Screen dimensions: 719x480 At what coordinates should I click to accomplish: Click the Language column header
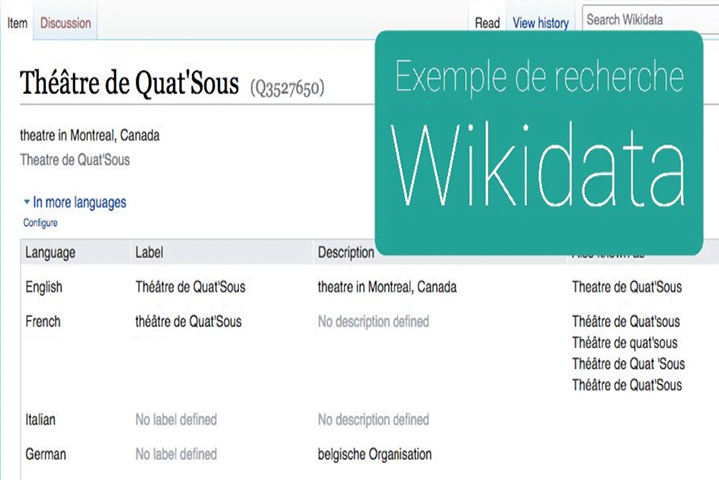50,253
